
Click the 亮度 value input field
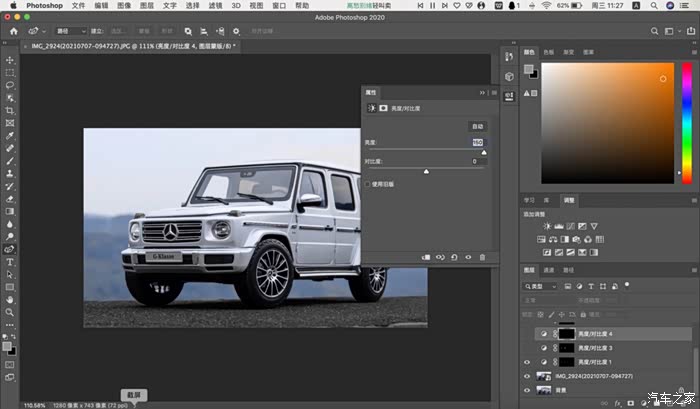477,143
